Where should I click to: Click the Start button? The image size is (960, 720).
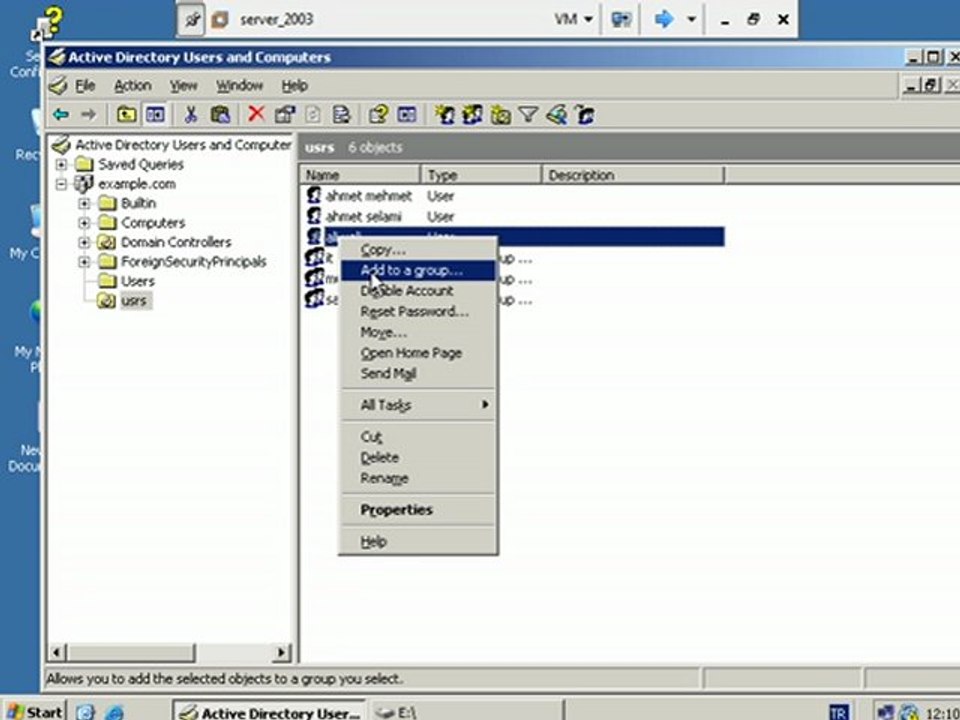pyautogui.click(x=34, y=711)
